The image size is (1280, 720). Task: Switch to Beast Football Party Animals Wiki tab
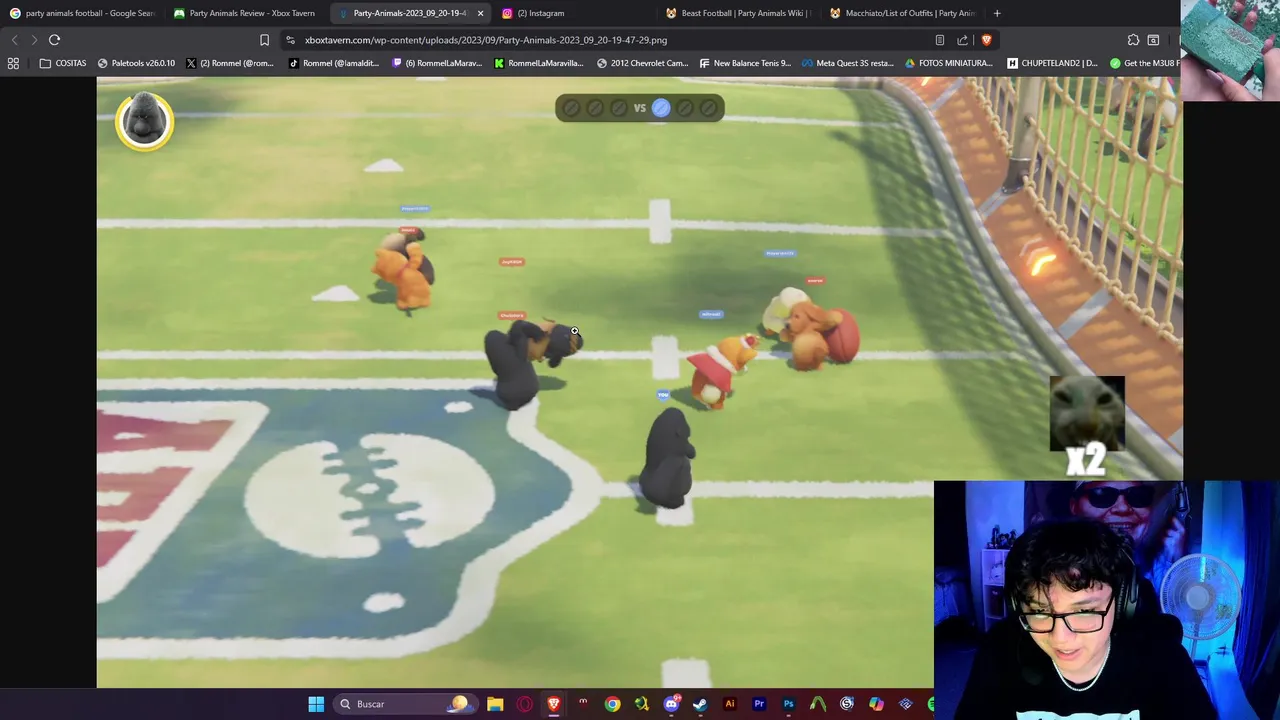[738, 13]
